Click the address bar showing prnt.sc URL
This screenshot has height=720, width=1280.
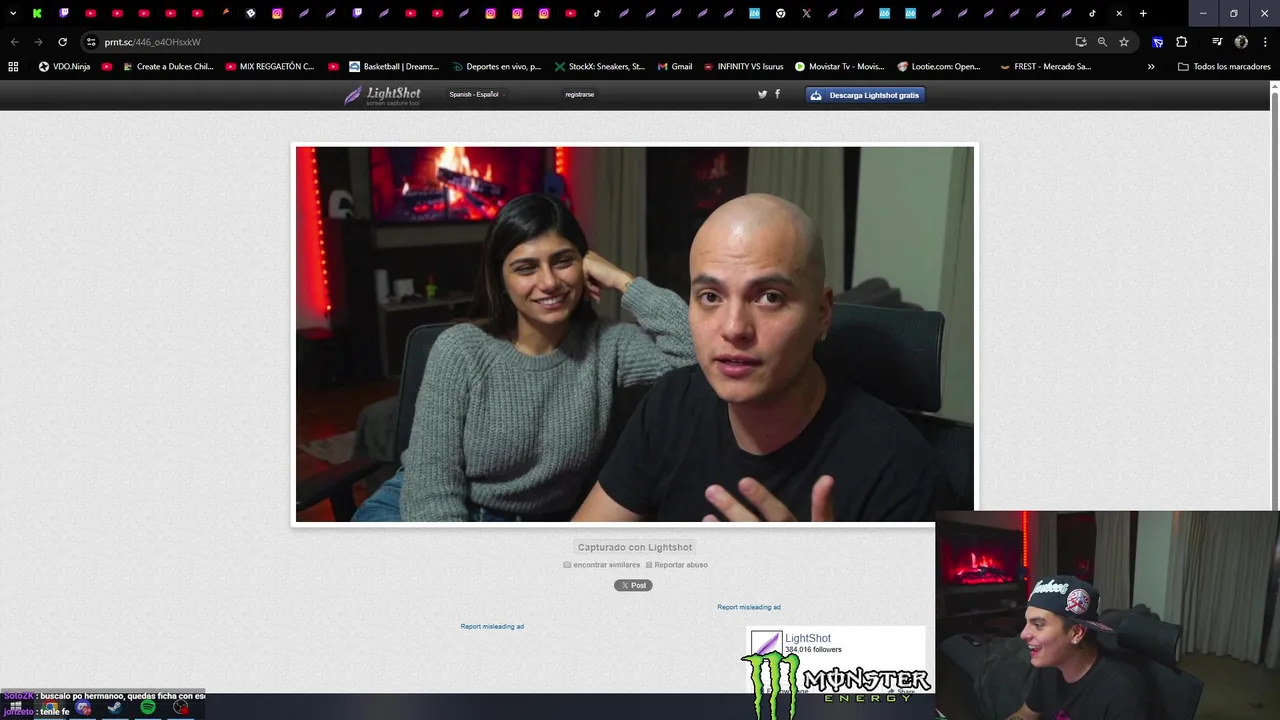[x=580, y=42]
